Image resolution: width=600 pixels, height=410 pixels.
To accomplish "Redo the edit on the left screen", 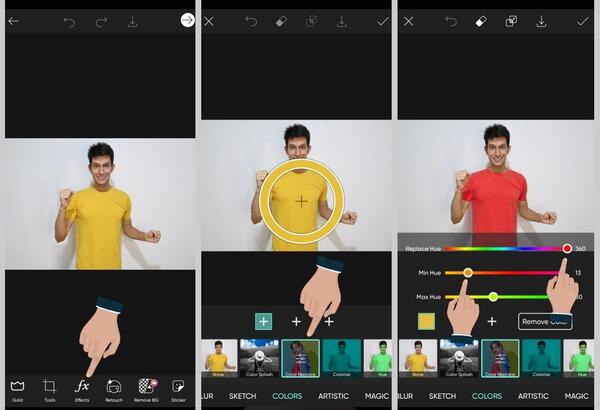I will coord(101,22).
